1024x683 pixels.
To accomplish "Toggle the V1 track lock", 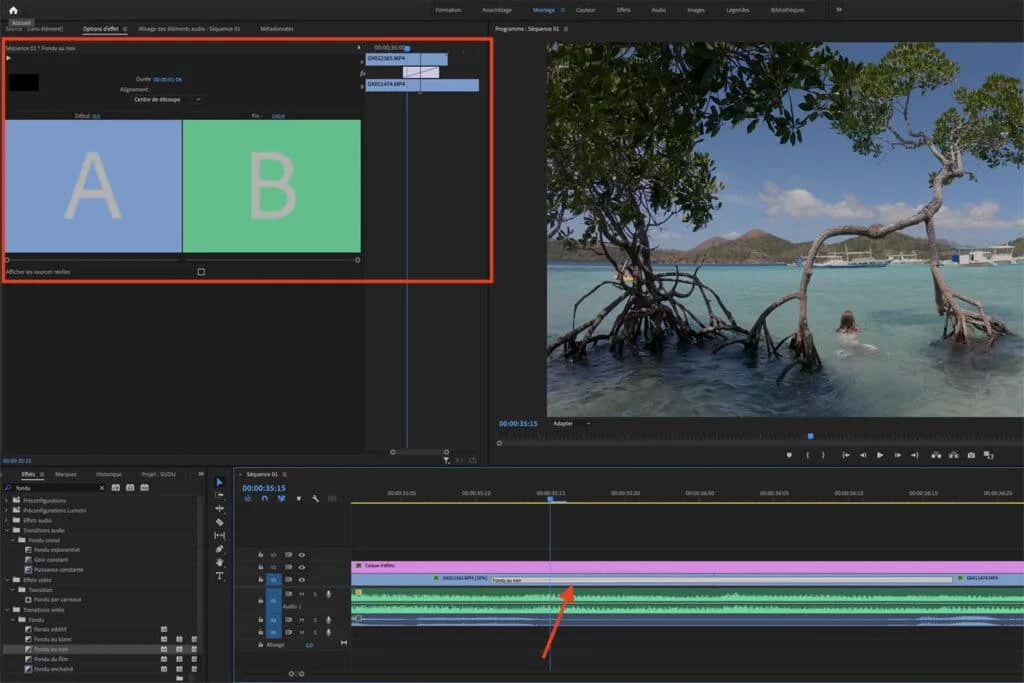I will pyautogui.click(x=261, y=580).
